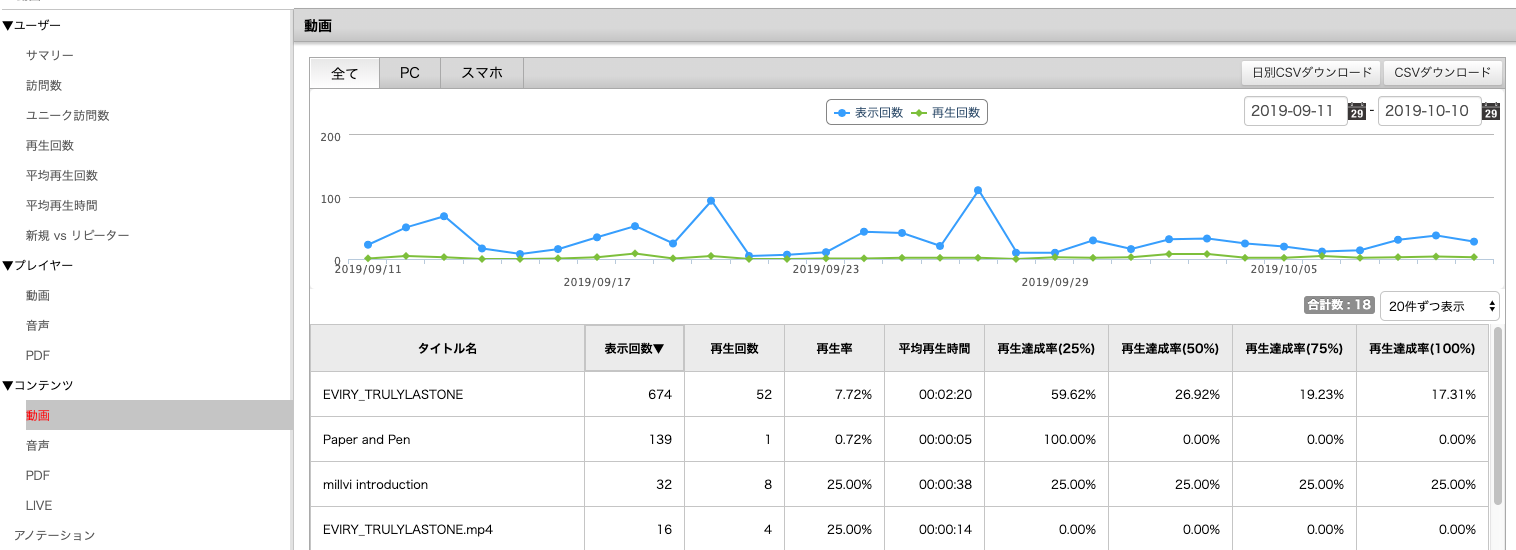Collapse the コンテンツ section

pyautogui.click(x=38, y=385)
